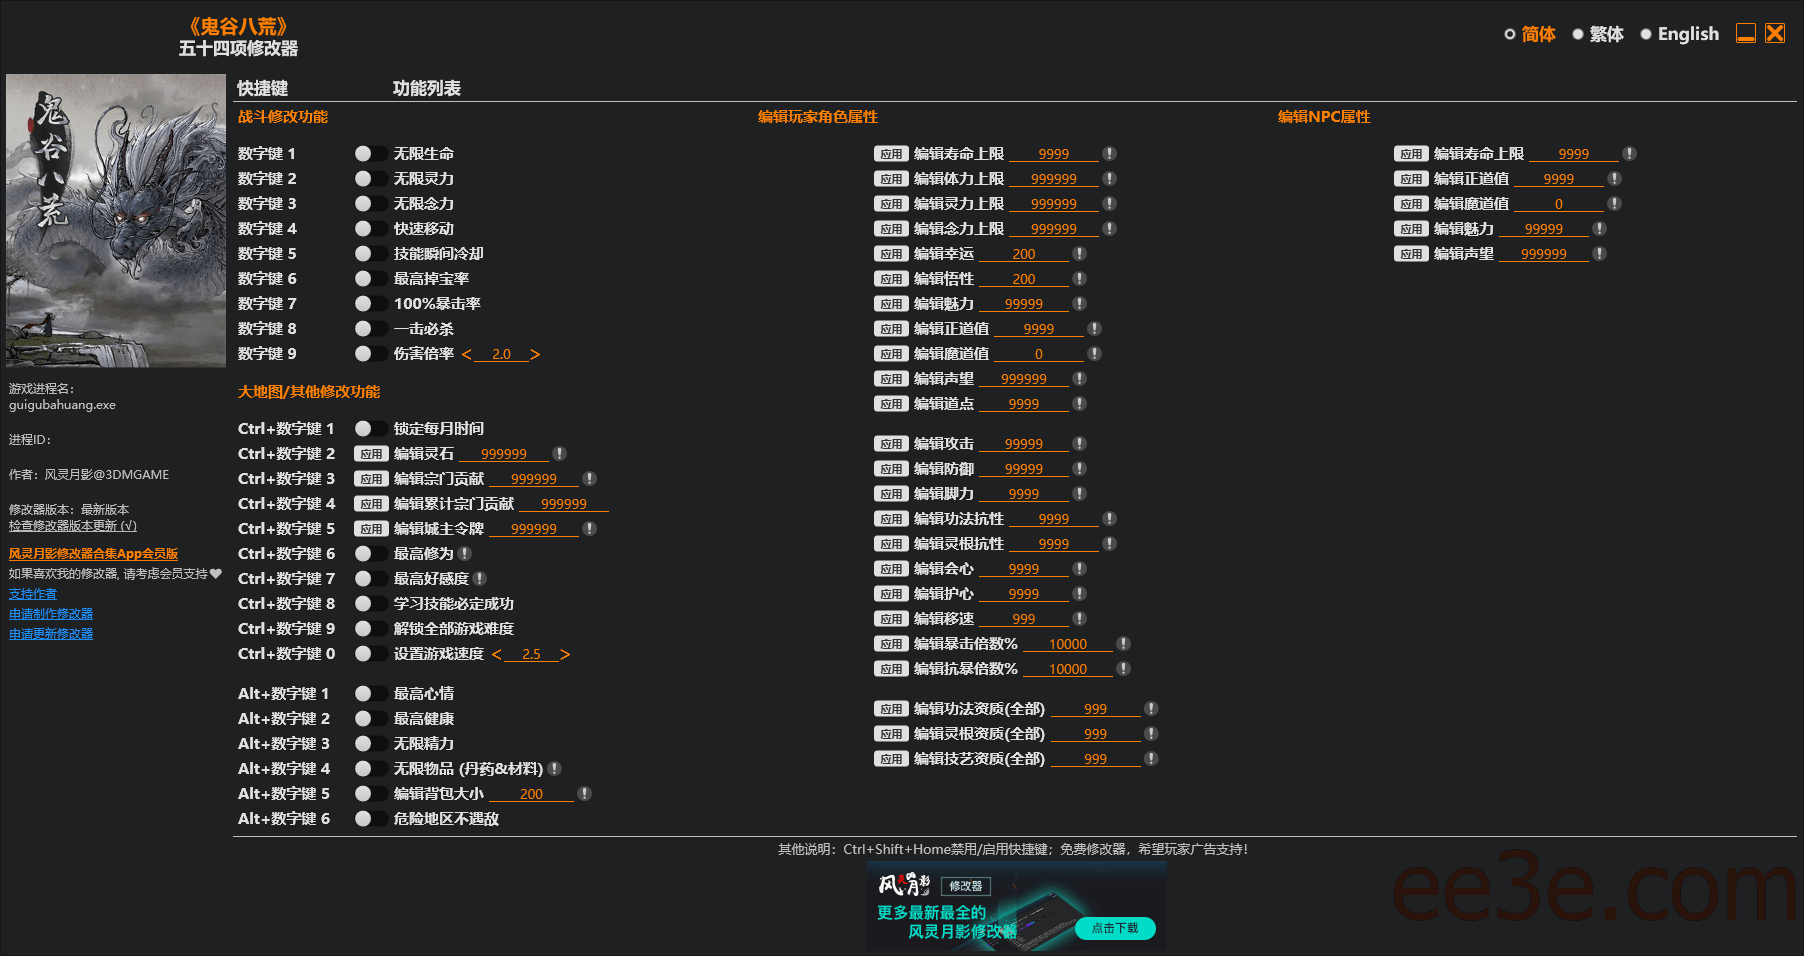Click the 点击下载 banner button
The width and height of the screenshot is (1804, 956).
tap(1114, 928)
